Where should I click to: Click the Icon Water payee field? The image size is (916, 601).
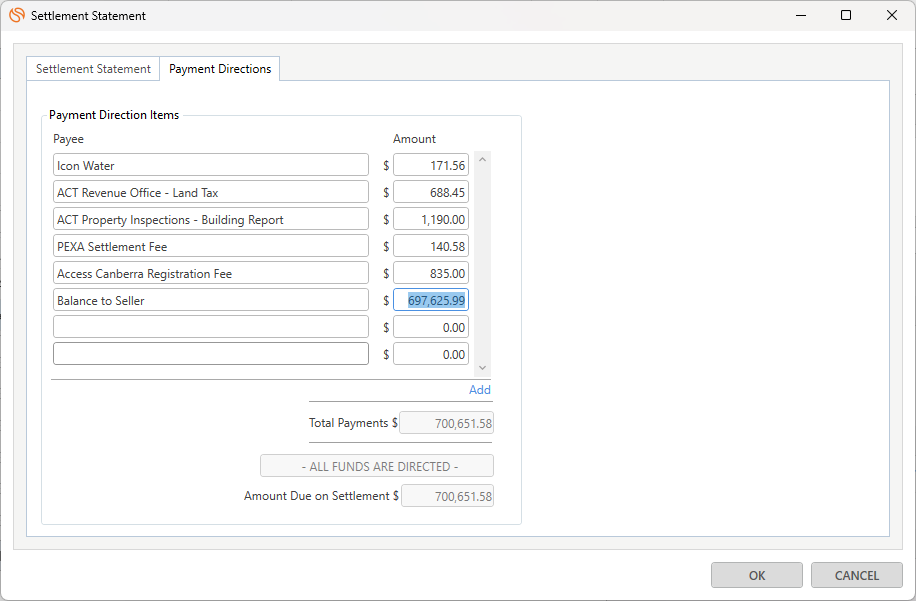coord(211,166)
